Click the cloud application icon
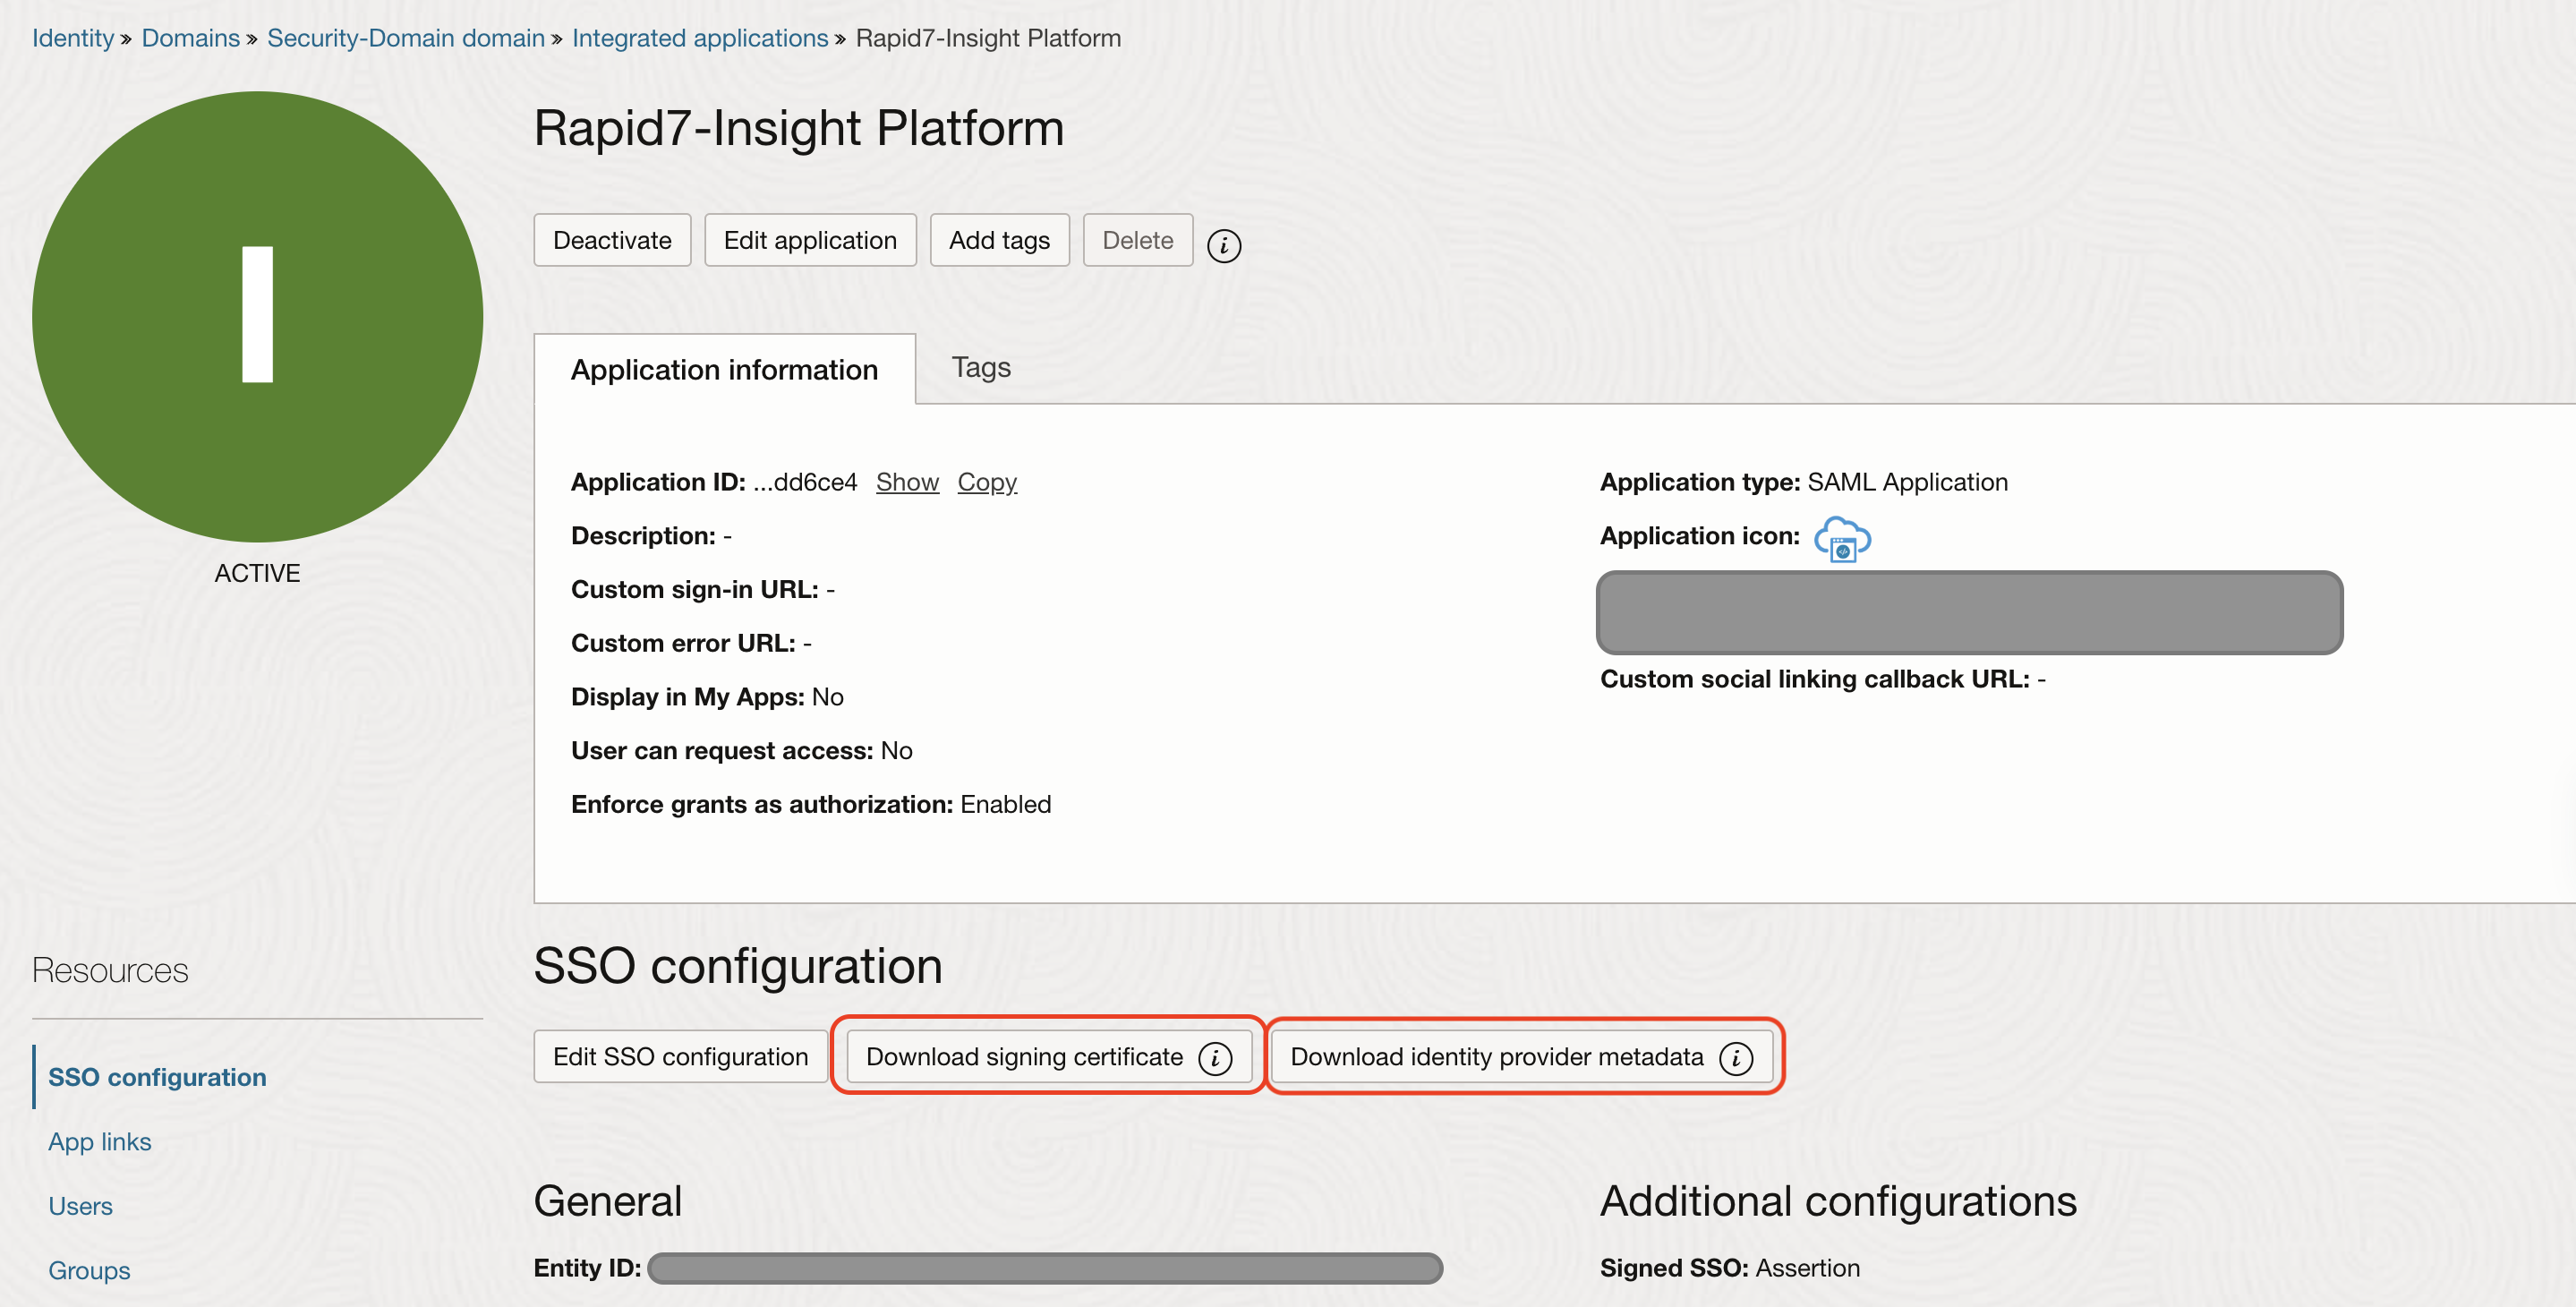The height and width of the screenshot is (1307, 2576). tap(1842, 538)
